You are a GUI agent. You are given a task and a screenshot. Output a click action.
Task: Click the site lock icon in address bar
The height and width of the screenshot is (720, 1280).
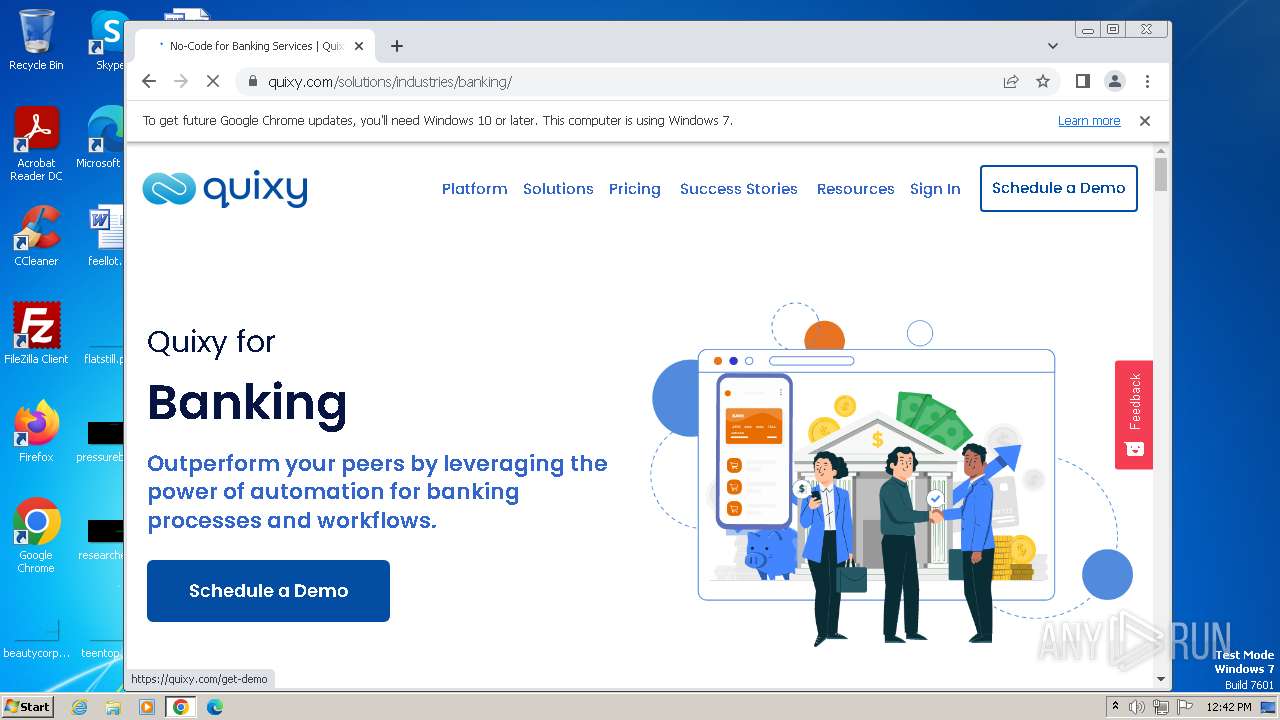252,82
